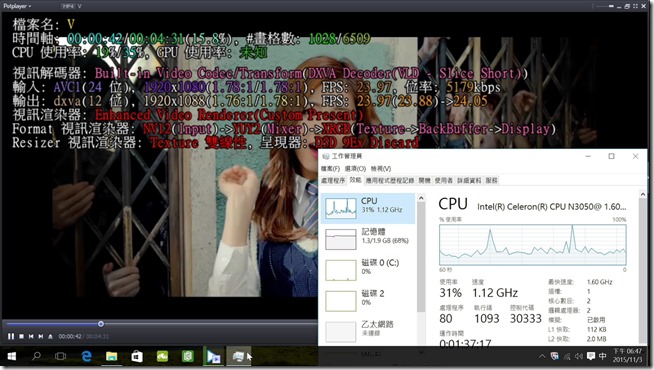The height and width of the screenshot is (370, 654).
Task: Switch to 使用者 tab
Action: tap(443, 180)
